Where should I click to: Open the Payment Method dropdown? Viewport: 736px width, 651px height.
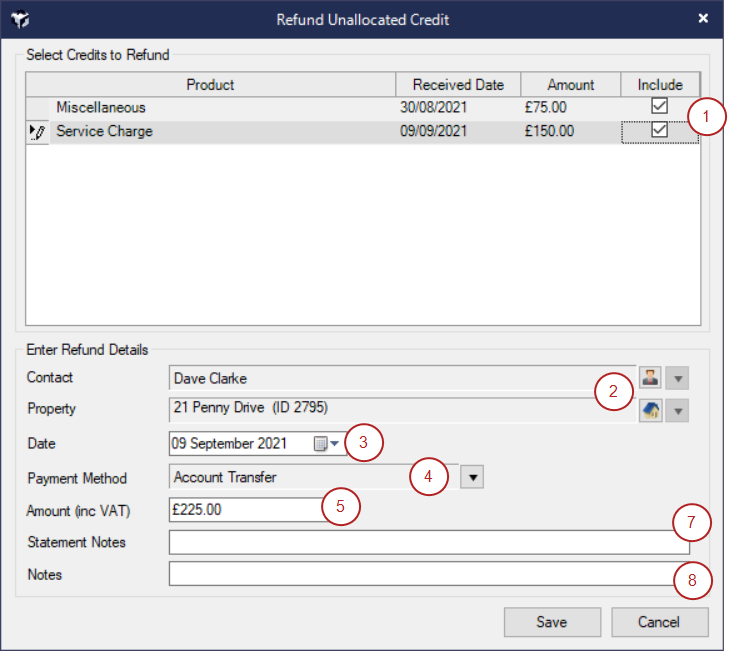tap(471, 478)
